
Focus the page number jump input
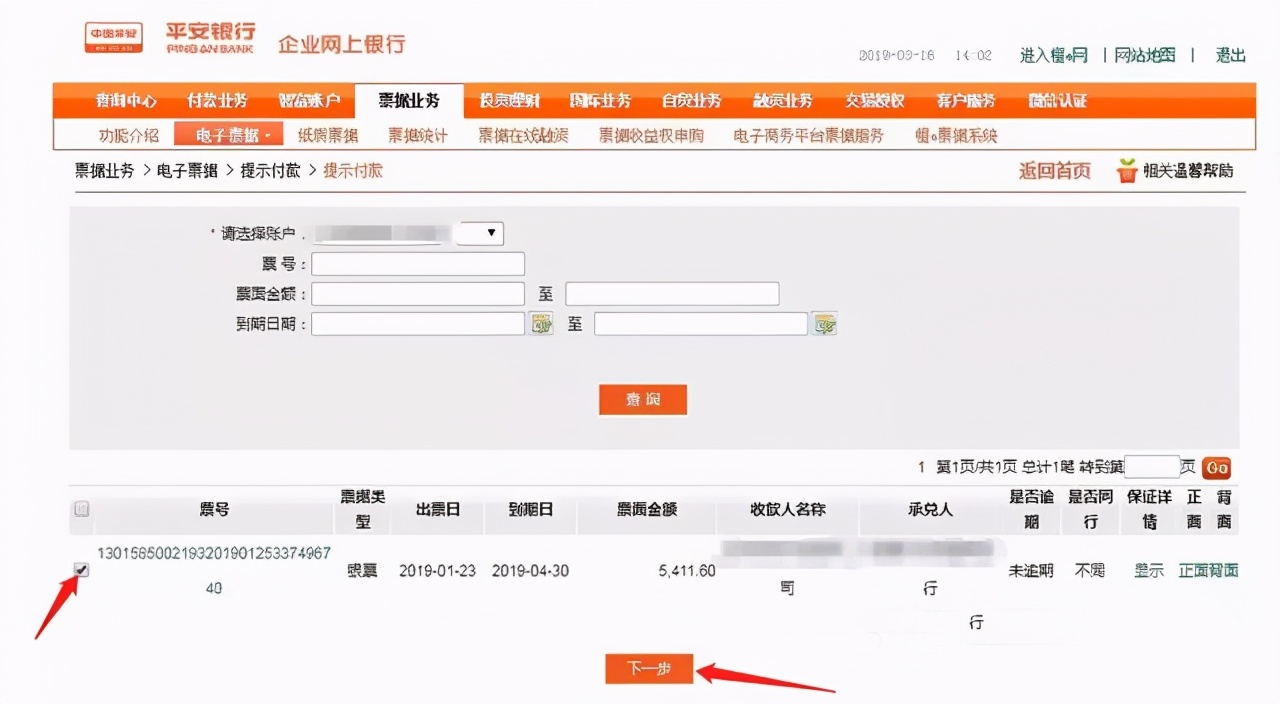(x=1152, y=467)
